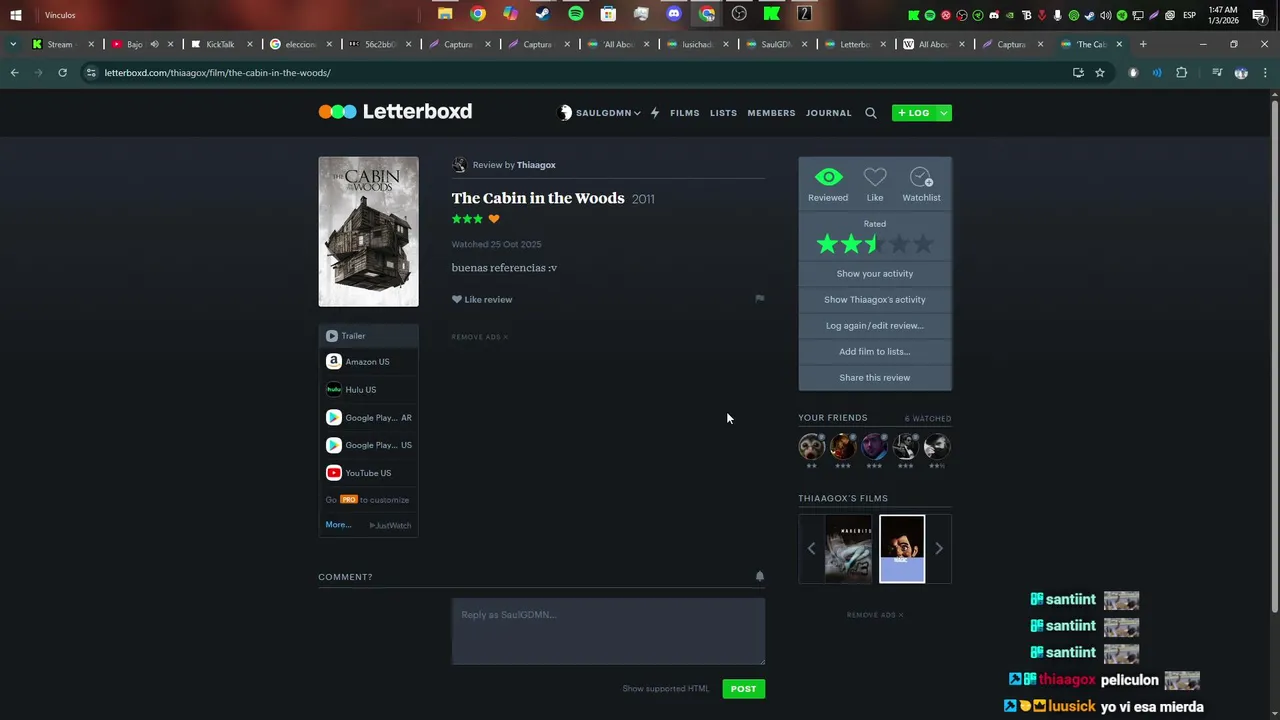The height and width of the screenshot is (720, 1280).
Task: Click Log again / edit review
Action: [x=875, y=326]
